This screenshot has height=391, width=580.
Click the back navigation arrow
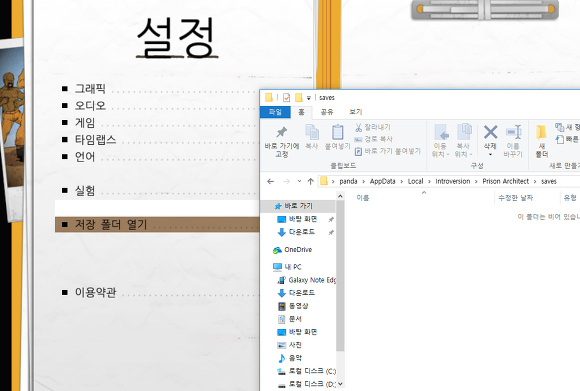pyautogui.click(x=270, y=181)
